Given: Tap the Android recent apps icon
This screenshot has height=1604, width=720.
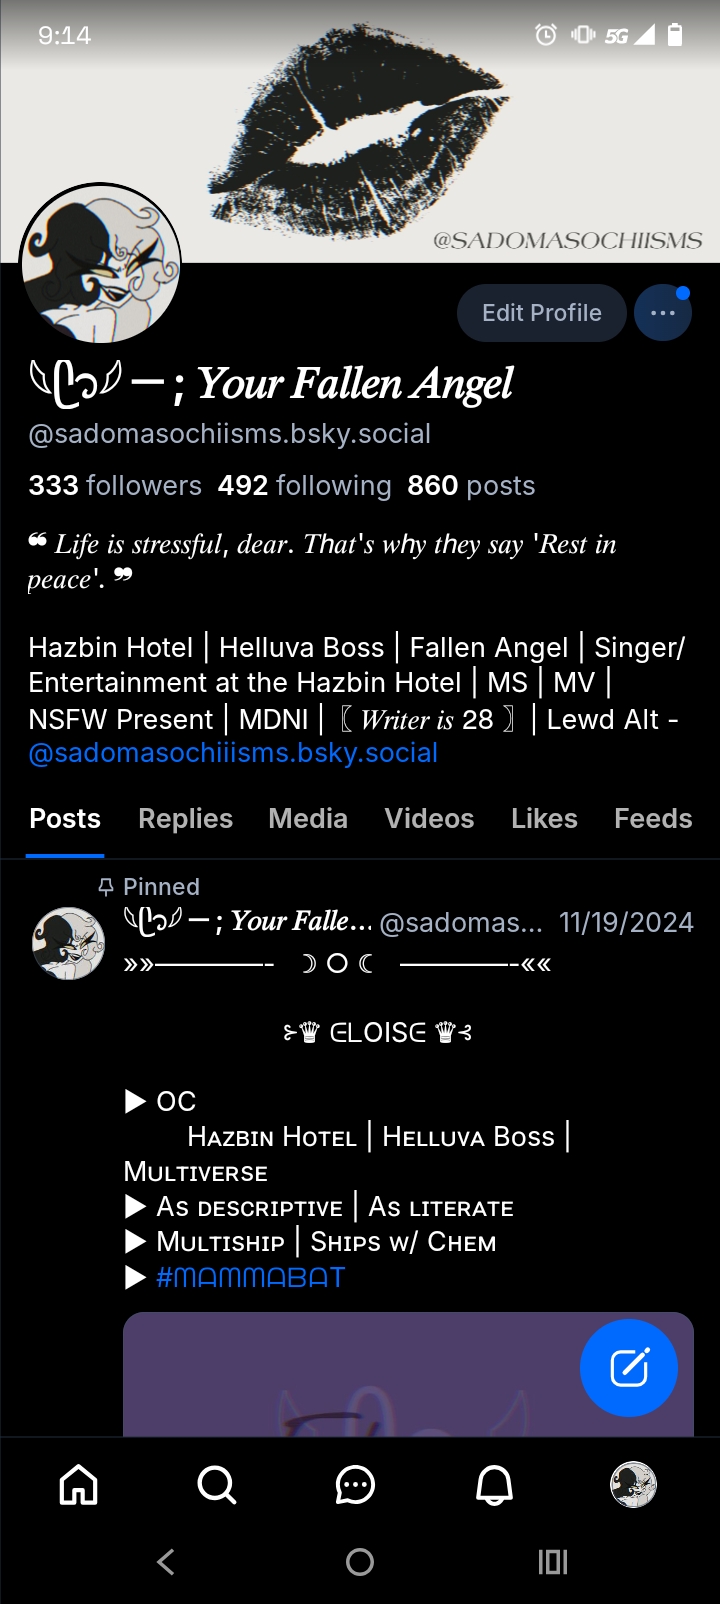Looking at the screenshot, I should 553,1562.
